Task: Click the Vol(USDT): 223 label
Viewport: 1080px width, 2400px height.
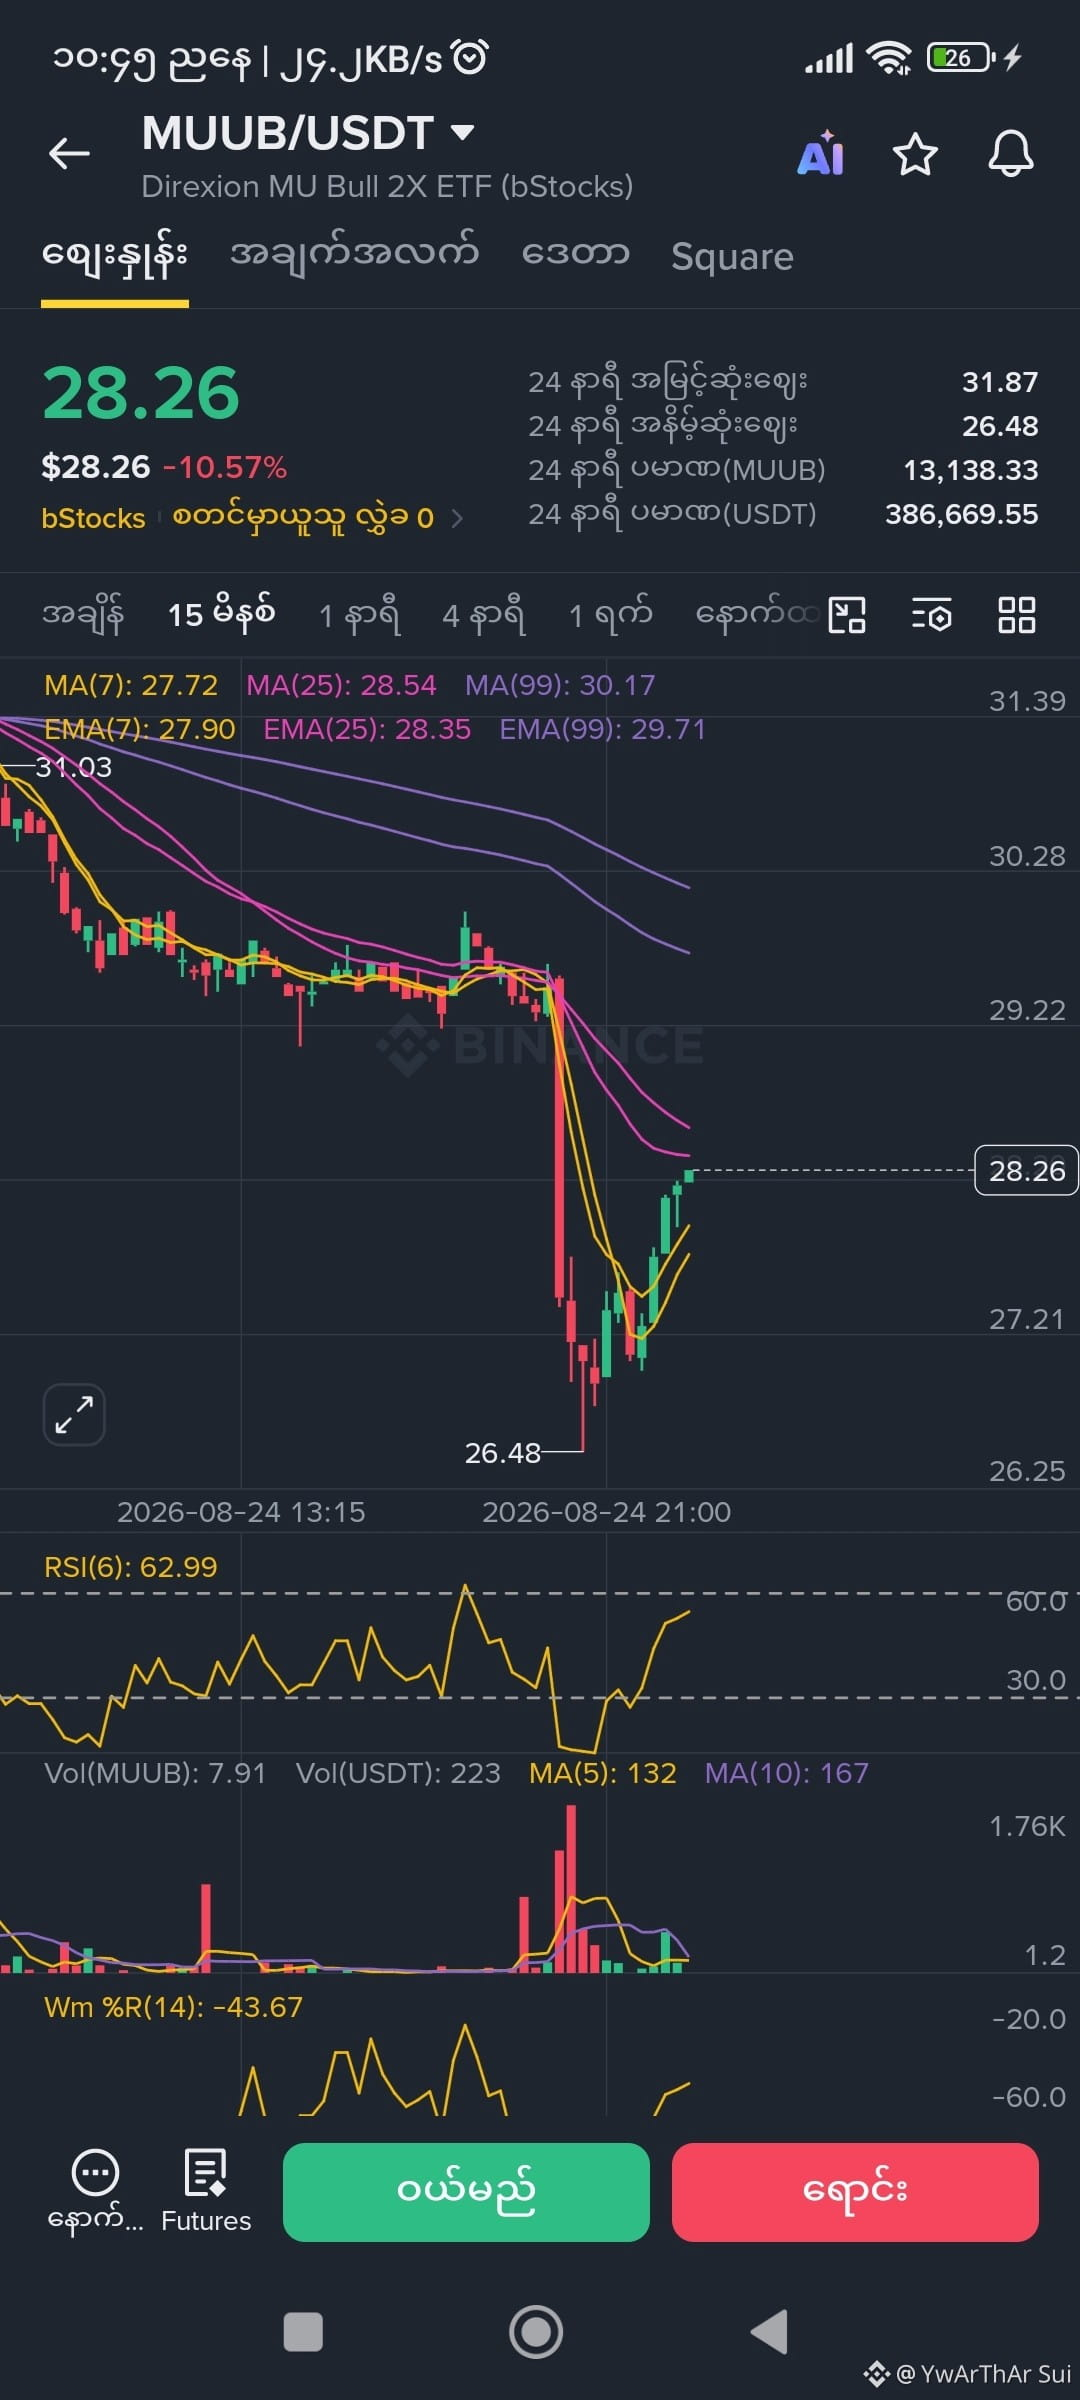Action: click(x=398, y=1773)
